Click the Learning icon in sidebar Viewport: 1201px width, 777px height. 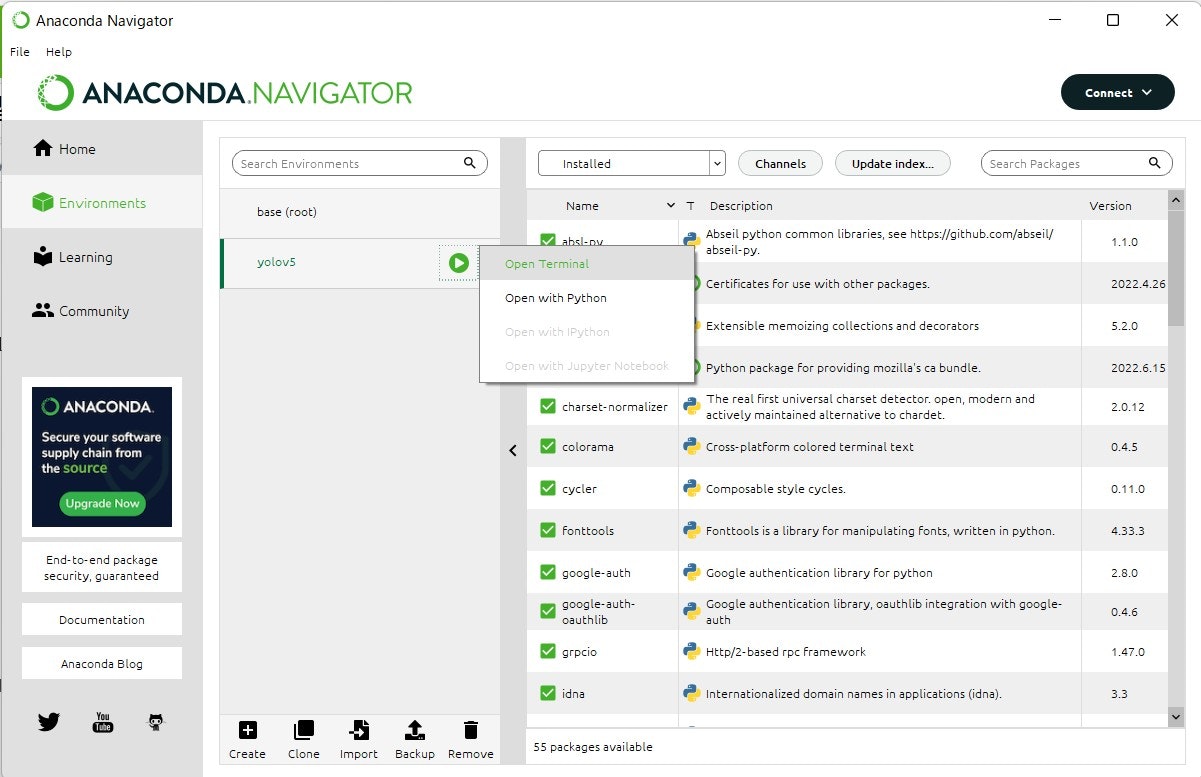(42, 257)
